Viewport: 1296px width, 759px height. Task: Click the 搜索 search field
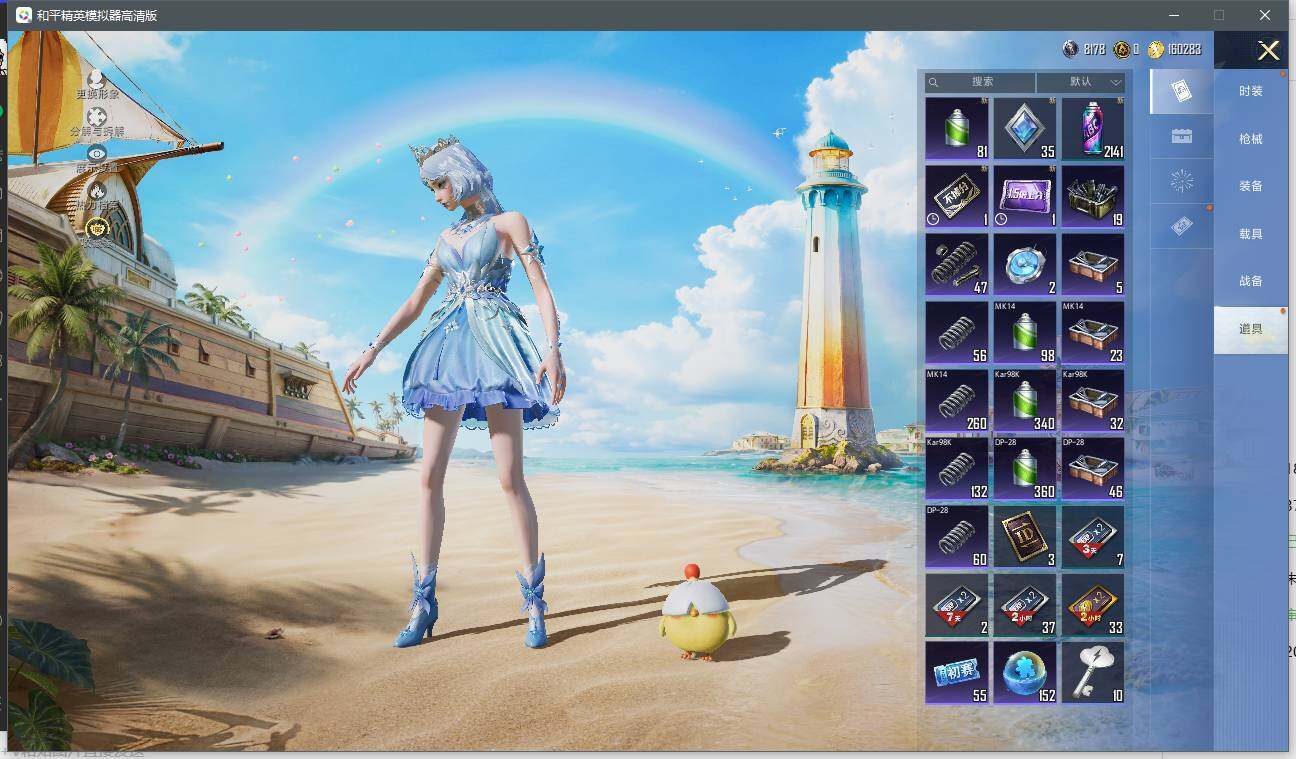pos(980,82)
